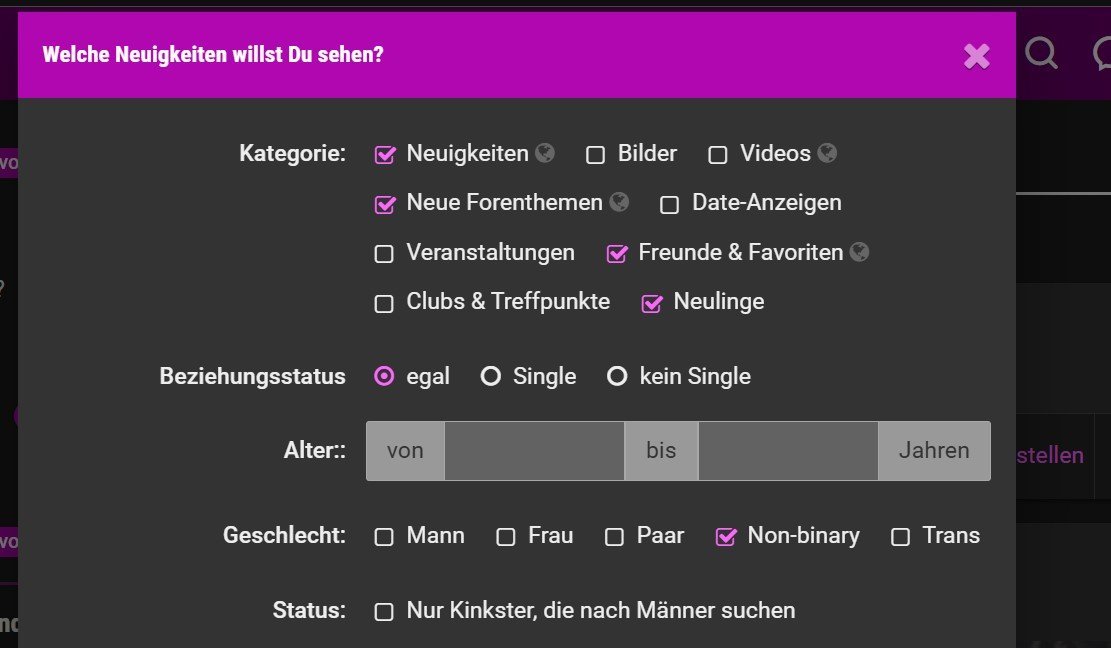
Task: Focus the maximum age 'bis' field
Action: pos(788,451)
